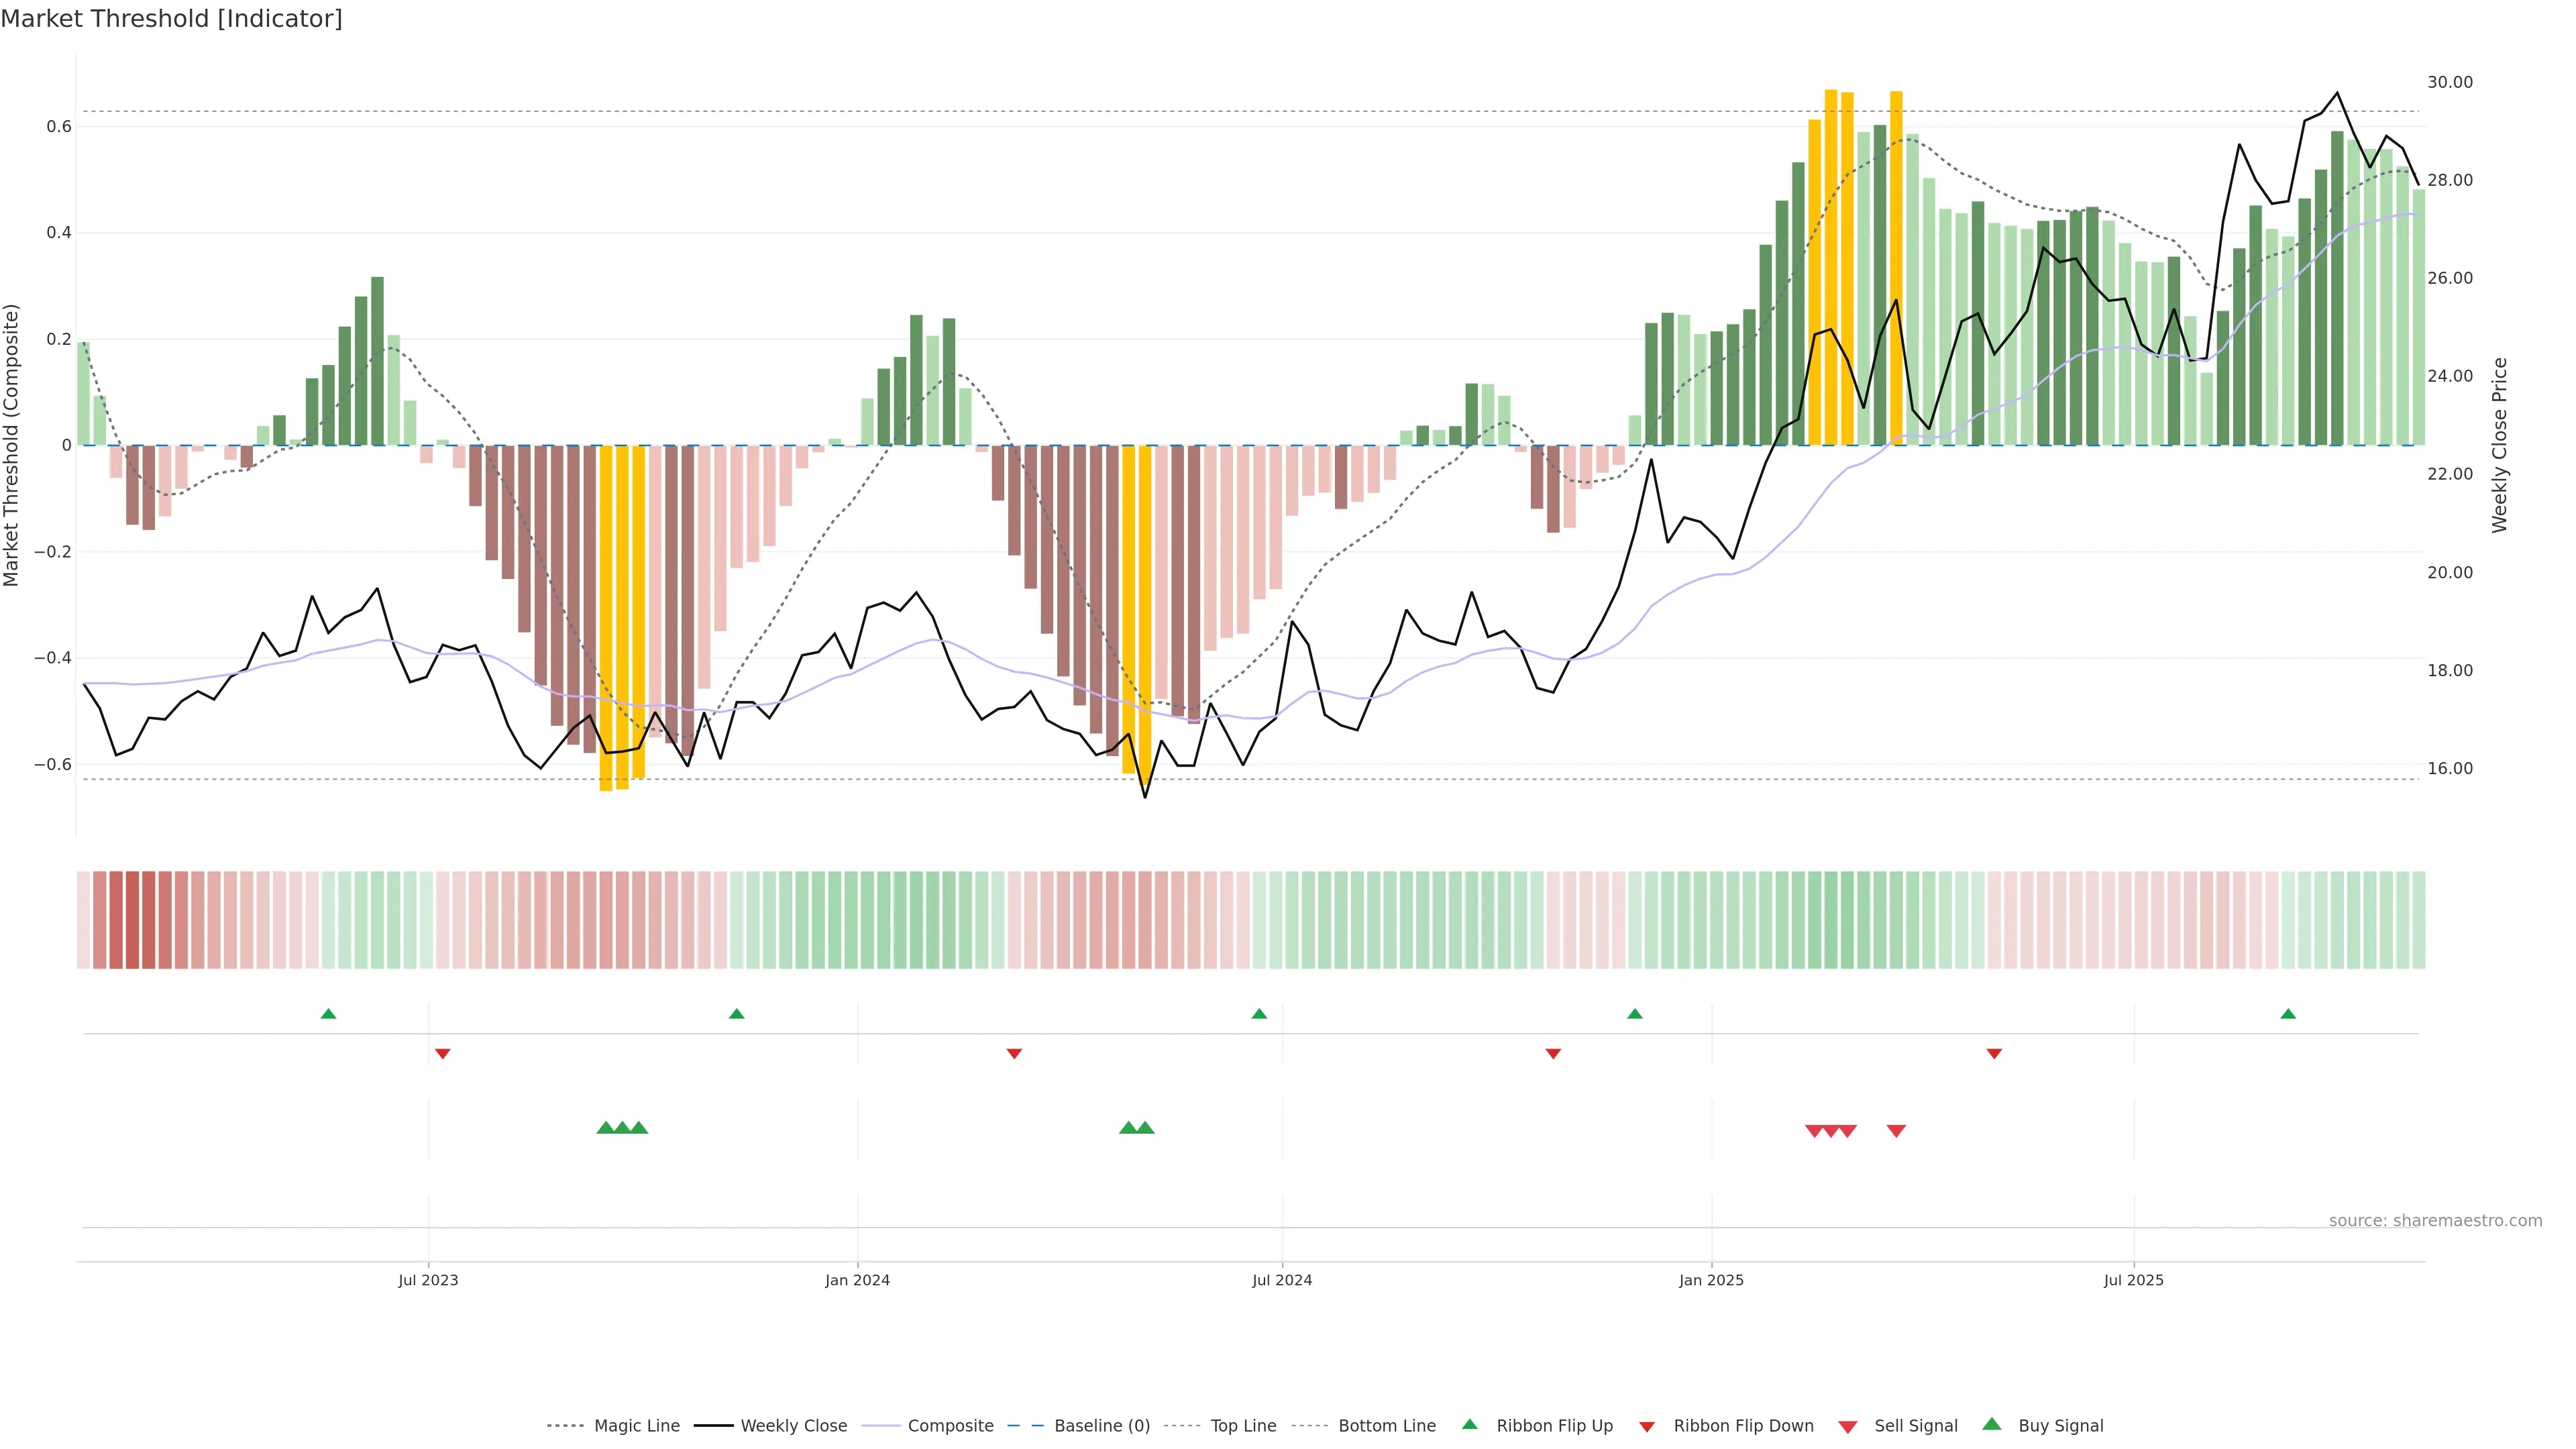Click the Jan 2025 x-axis label
This screenshot has width=2576, height=1449.
click(x=1711, y=1280)
